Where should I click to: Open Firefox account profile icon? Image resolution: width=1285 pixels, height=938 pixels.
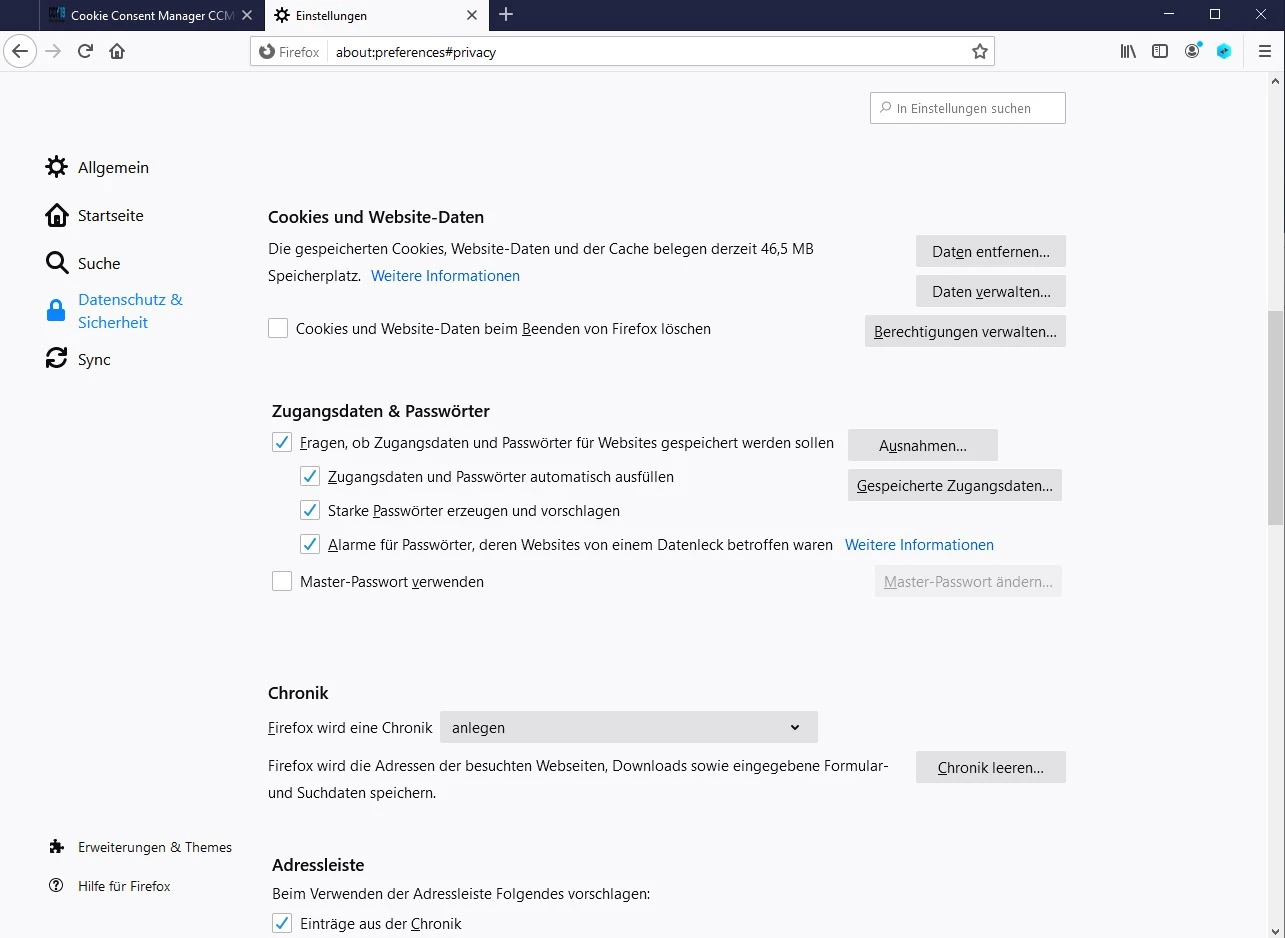1192,51
